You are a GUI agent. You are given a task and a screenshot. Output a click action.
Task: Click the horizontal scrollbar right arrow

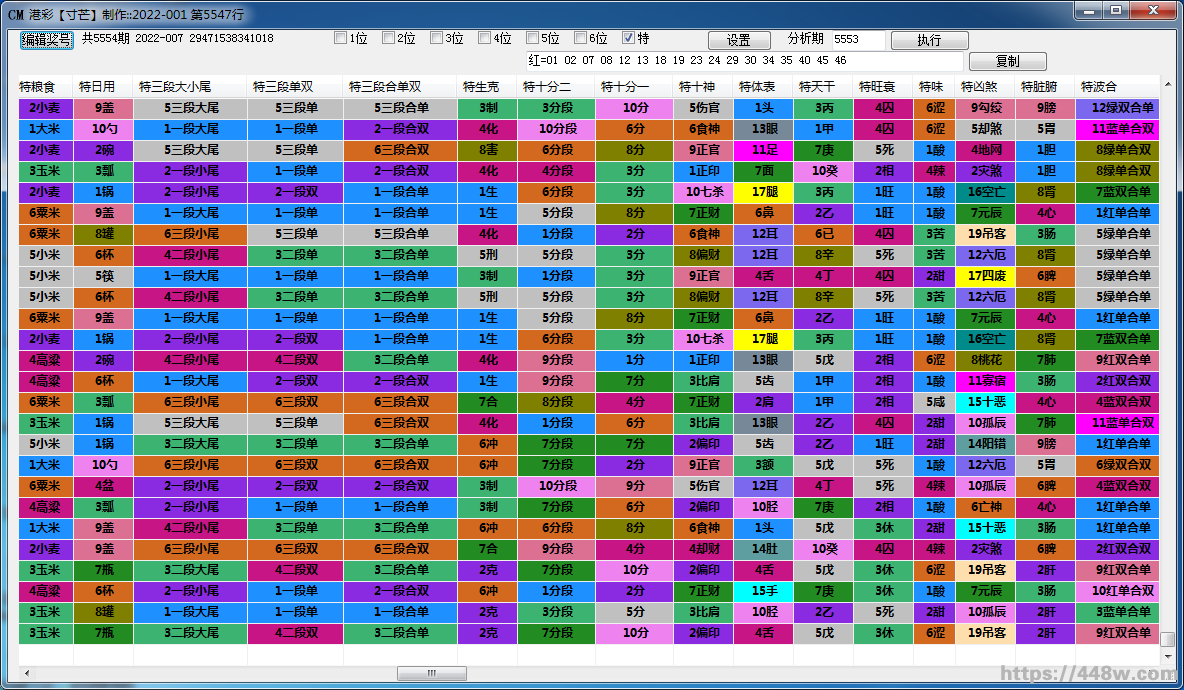(x=1153, y=673)
